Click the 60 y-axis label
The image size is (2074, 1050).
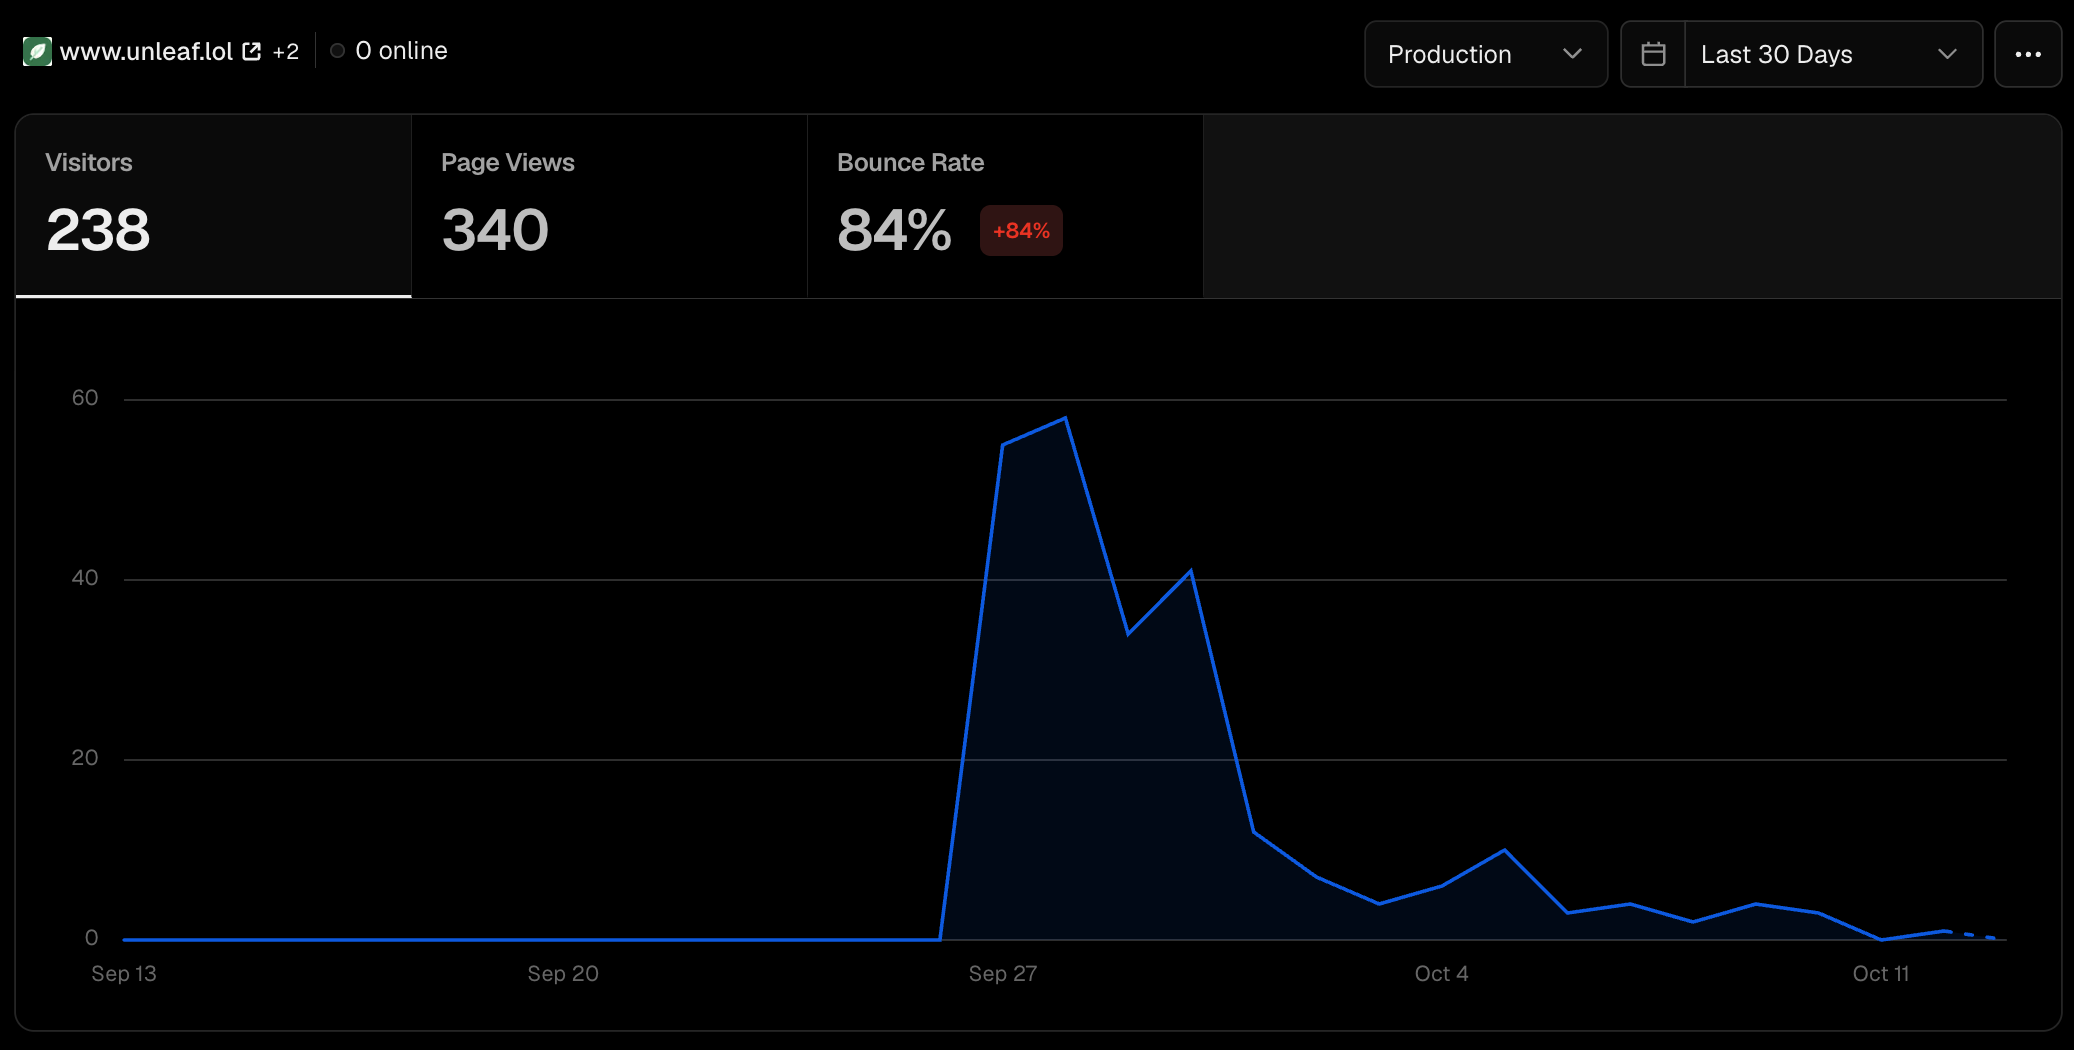pyautogui.click(x=85, y=398)
